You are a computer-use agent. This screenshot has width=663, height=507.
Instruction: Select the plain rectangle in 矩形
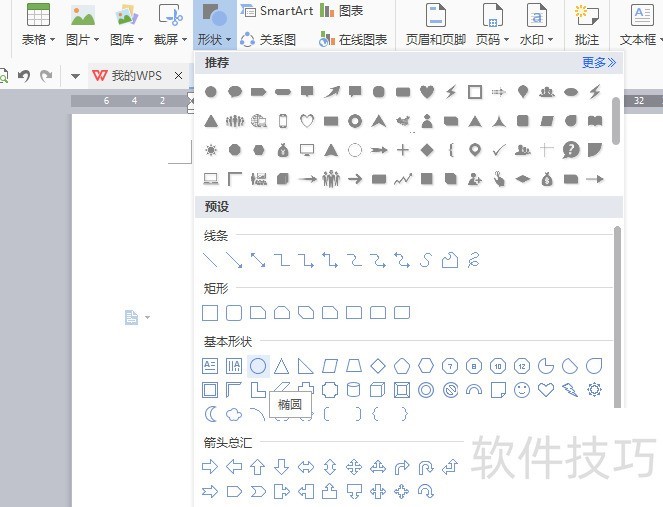point(210,313)
